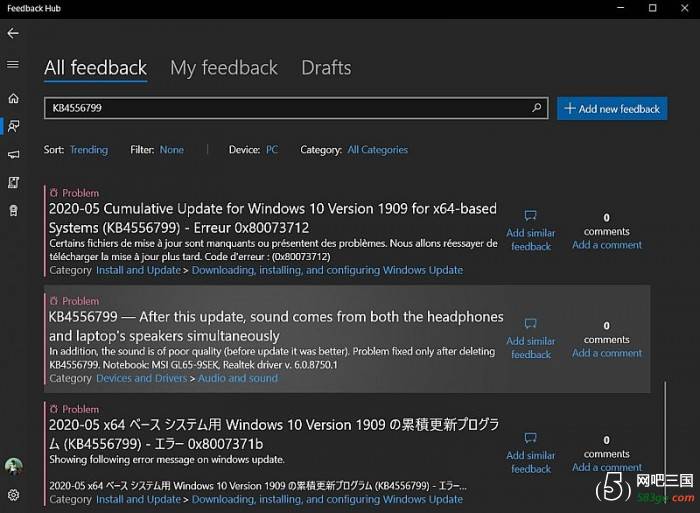Select the Feedback sidebar icon
Screen dimensions: 700x513
[x=13, y=126]
